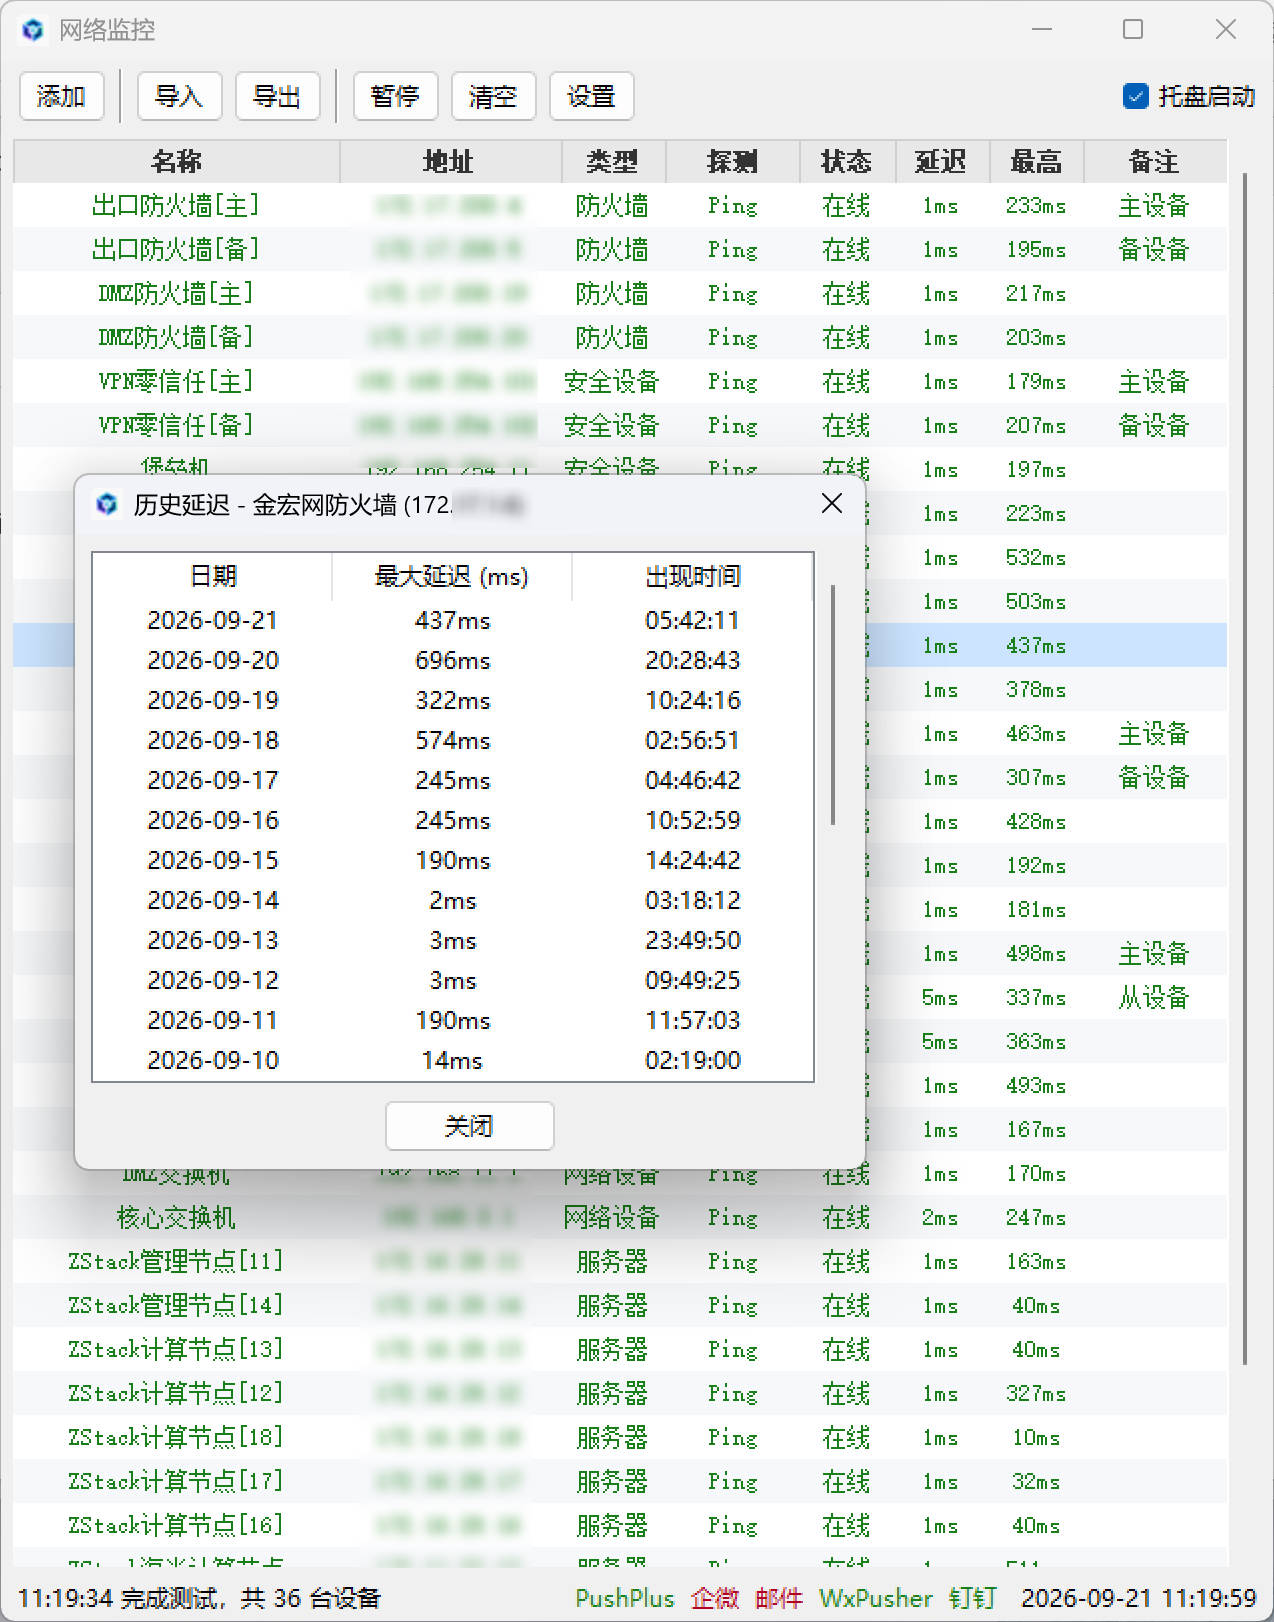Click the 类型 column header
Image resolution: width=1274 pixels, height=1622 pixels.
[x=613, y=161]
